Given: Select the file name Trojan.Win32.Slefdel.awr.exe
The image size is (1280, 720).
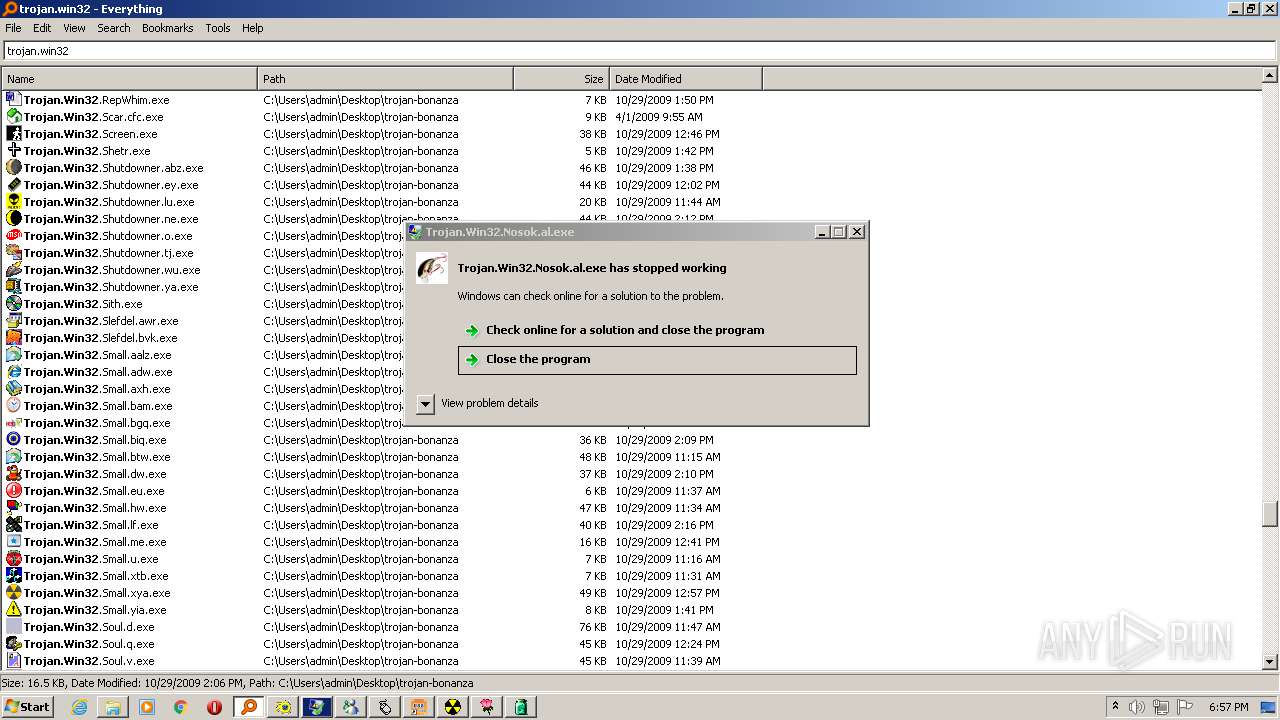Looking at the screenshot, I should click(x=101, y=321).
